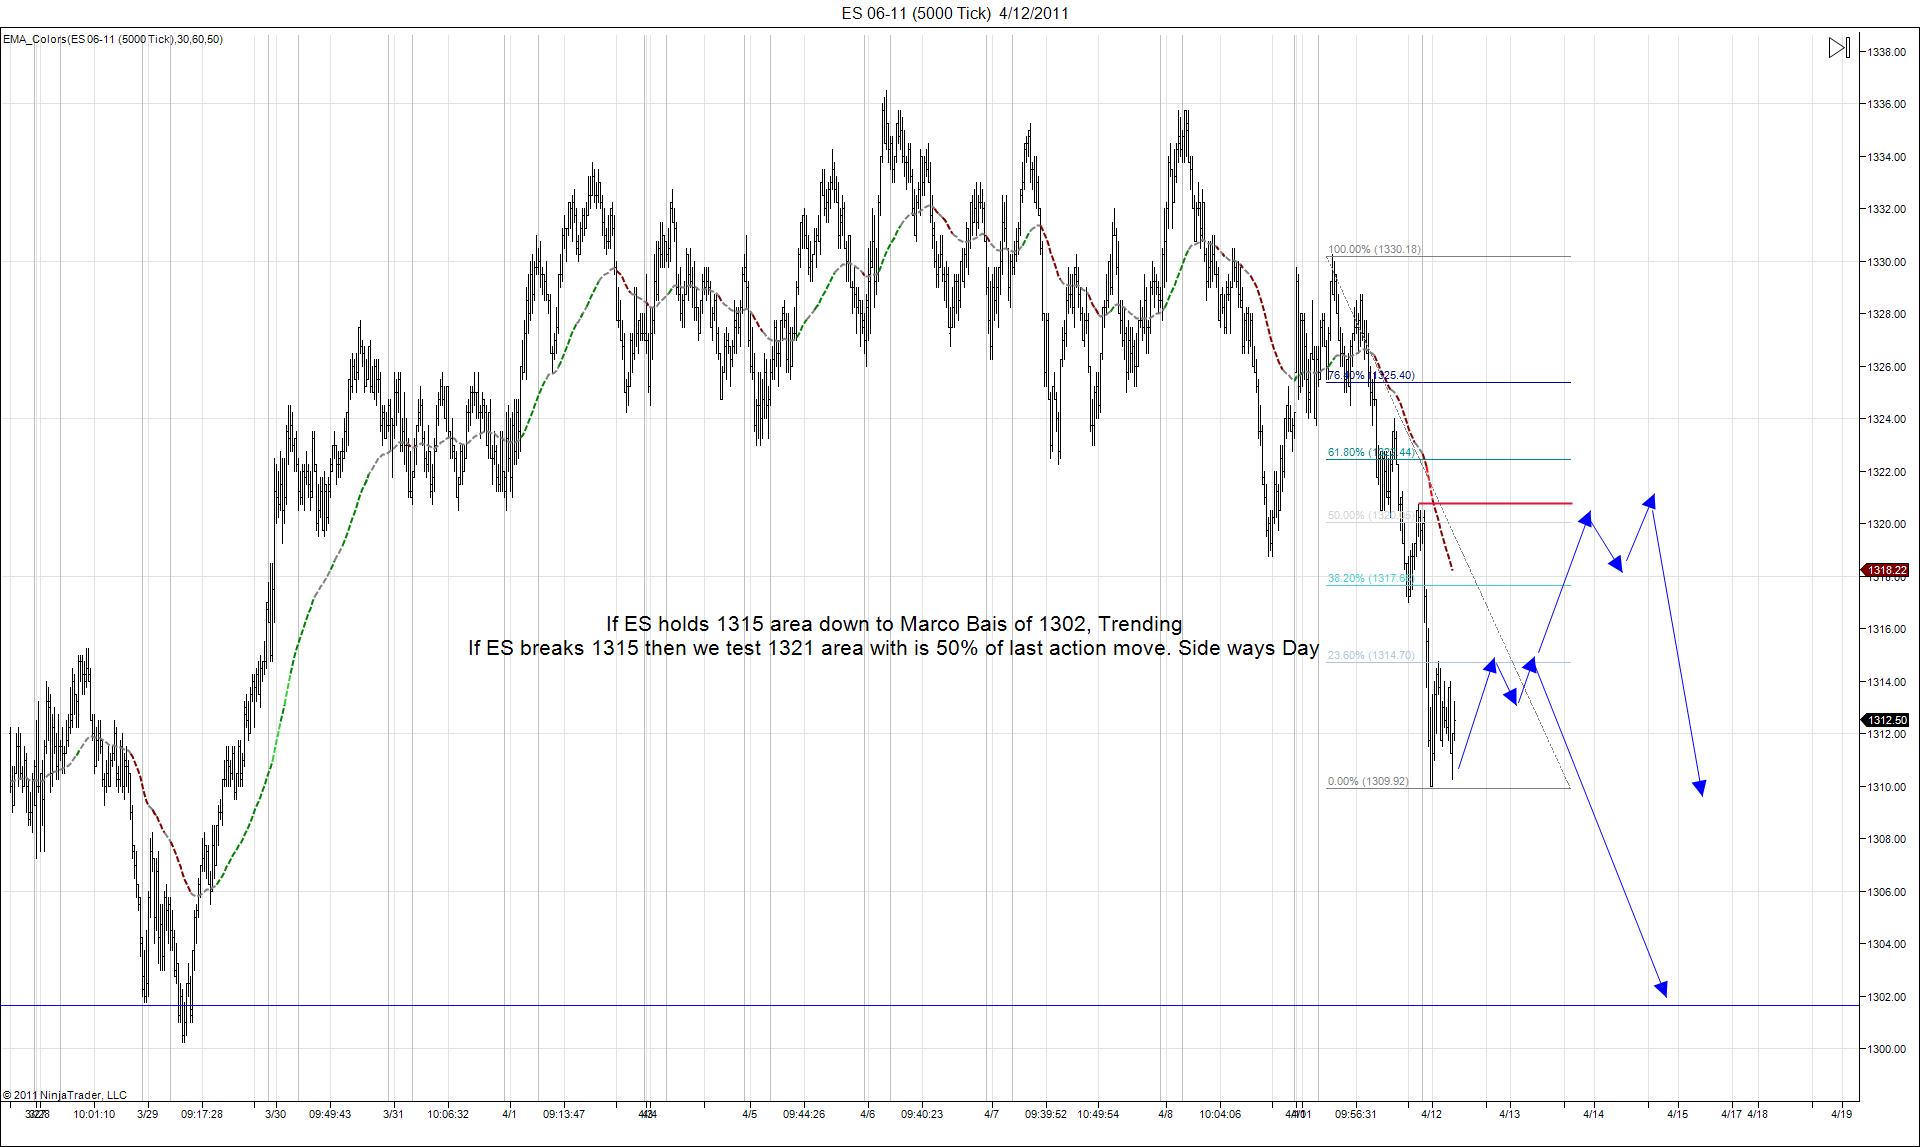The width and height of the screenshot is (1920, 1147).
Task: Click the 1338.00 price axis label
Action: click(x=1886, y=51)
